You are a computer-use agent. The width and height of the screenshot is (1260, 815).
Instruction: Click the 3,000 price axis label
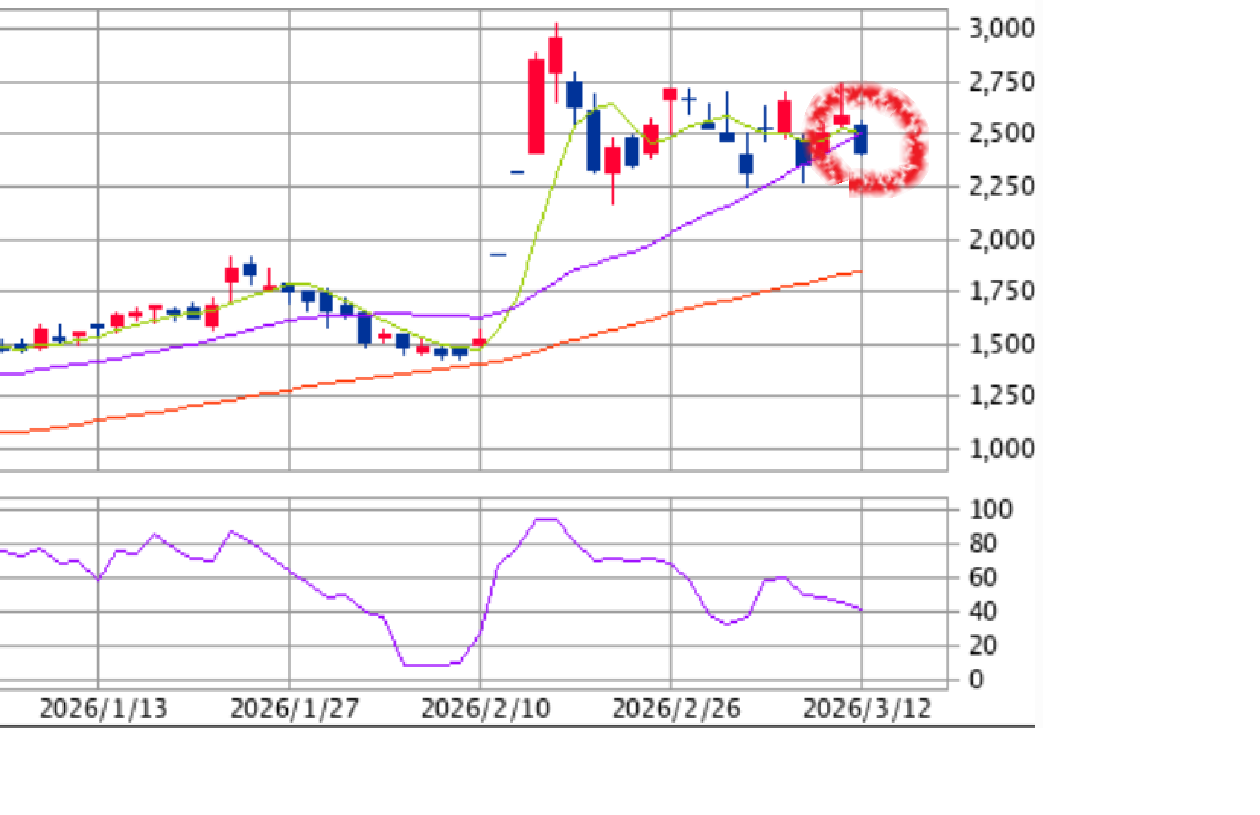(x=1001, y=28)
